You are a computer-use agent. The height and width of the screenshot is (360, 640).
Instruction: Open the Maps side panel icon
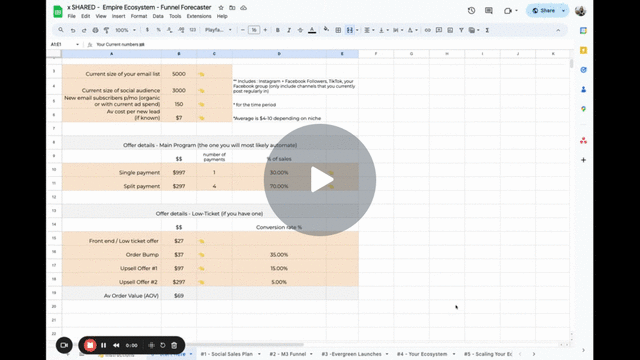pos(583,109)
